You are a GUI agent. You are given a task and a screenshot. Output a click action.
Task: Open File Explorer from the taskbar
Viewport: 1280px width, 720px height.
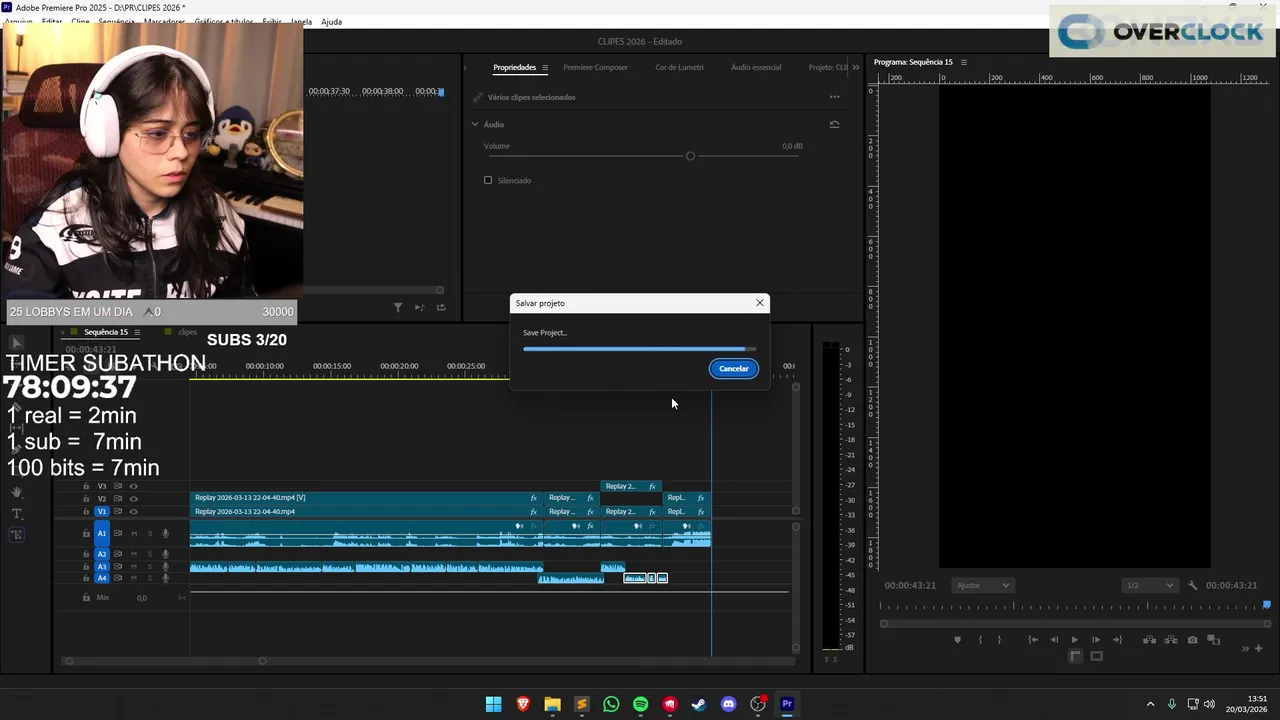tap(552, 704)
